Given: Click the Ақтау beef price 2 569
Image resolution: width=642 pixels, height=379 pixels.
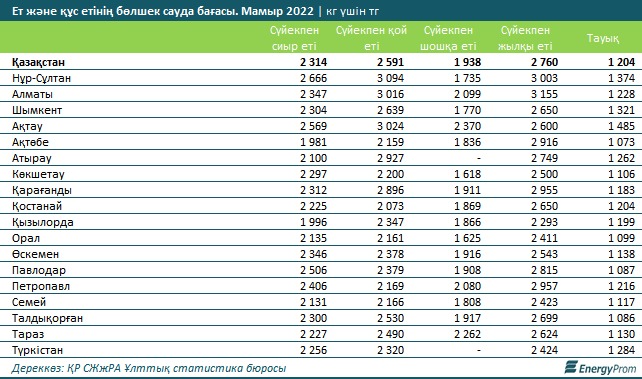Looking at the screenshot, I should coord(313,126).
